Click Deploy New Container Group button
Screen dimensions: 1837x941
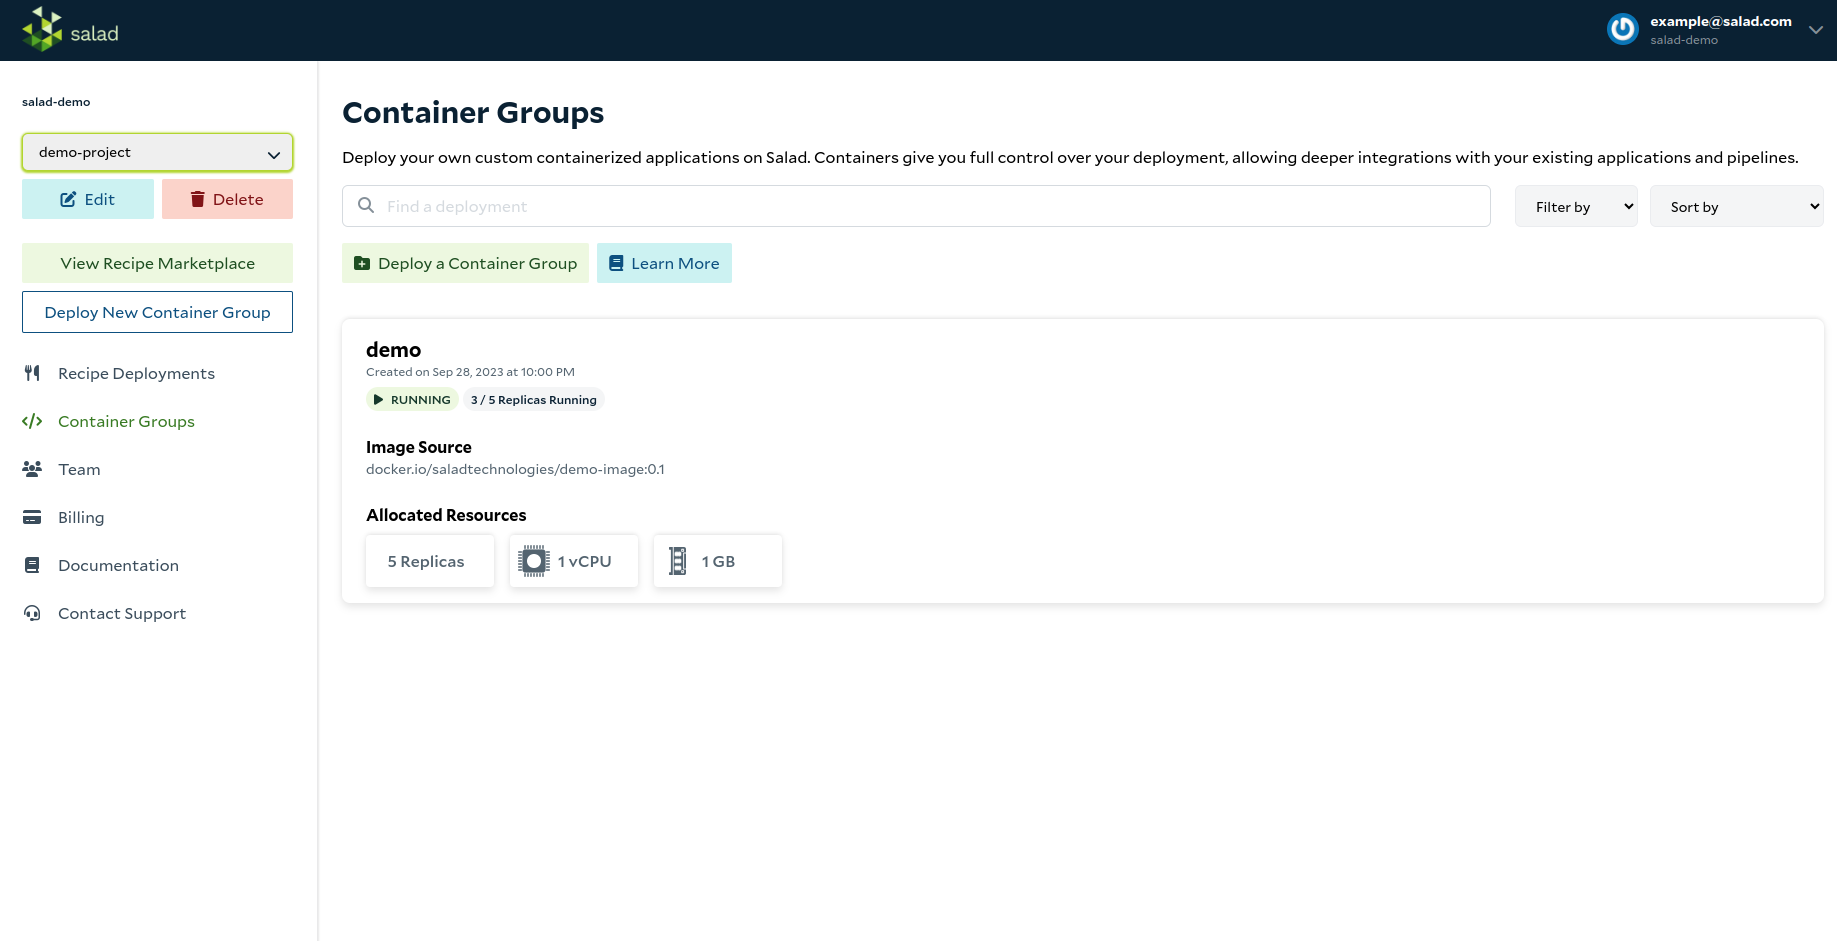tap(157, 312)
